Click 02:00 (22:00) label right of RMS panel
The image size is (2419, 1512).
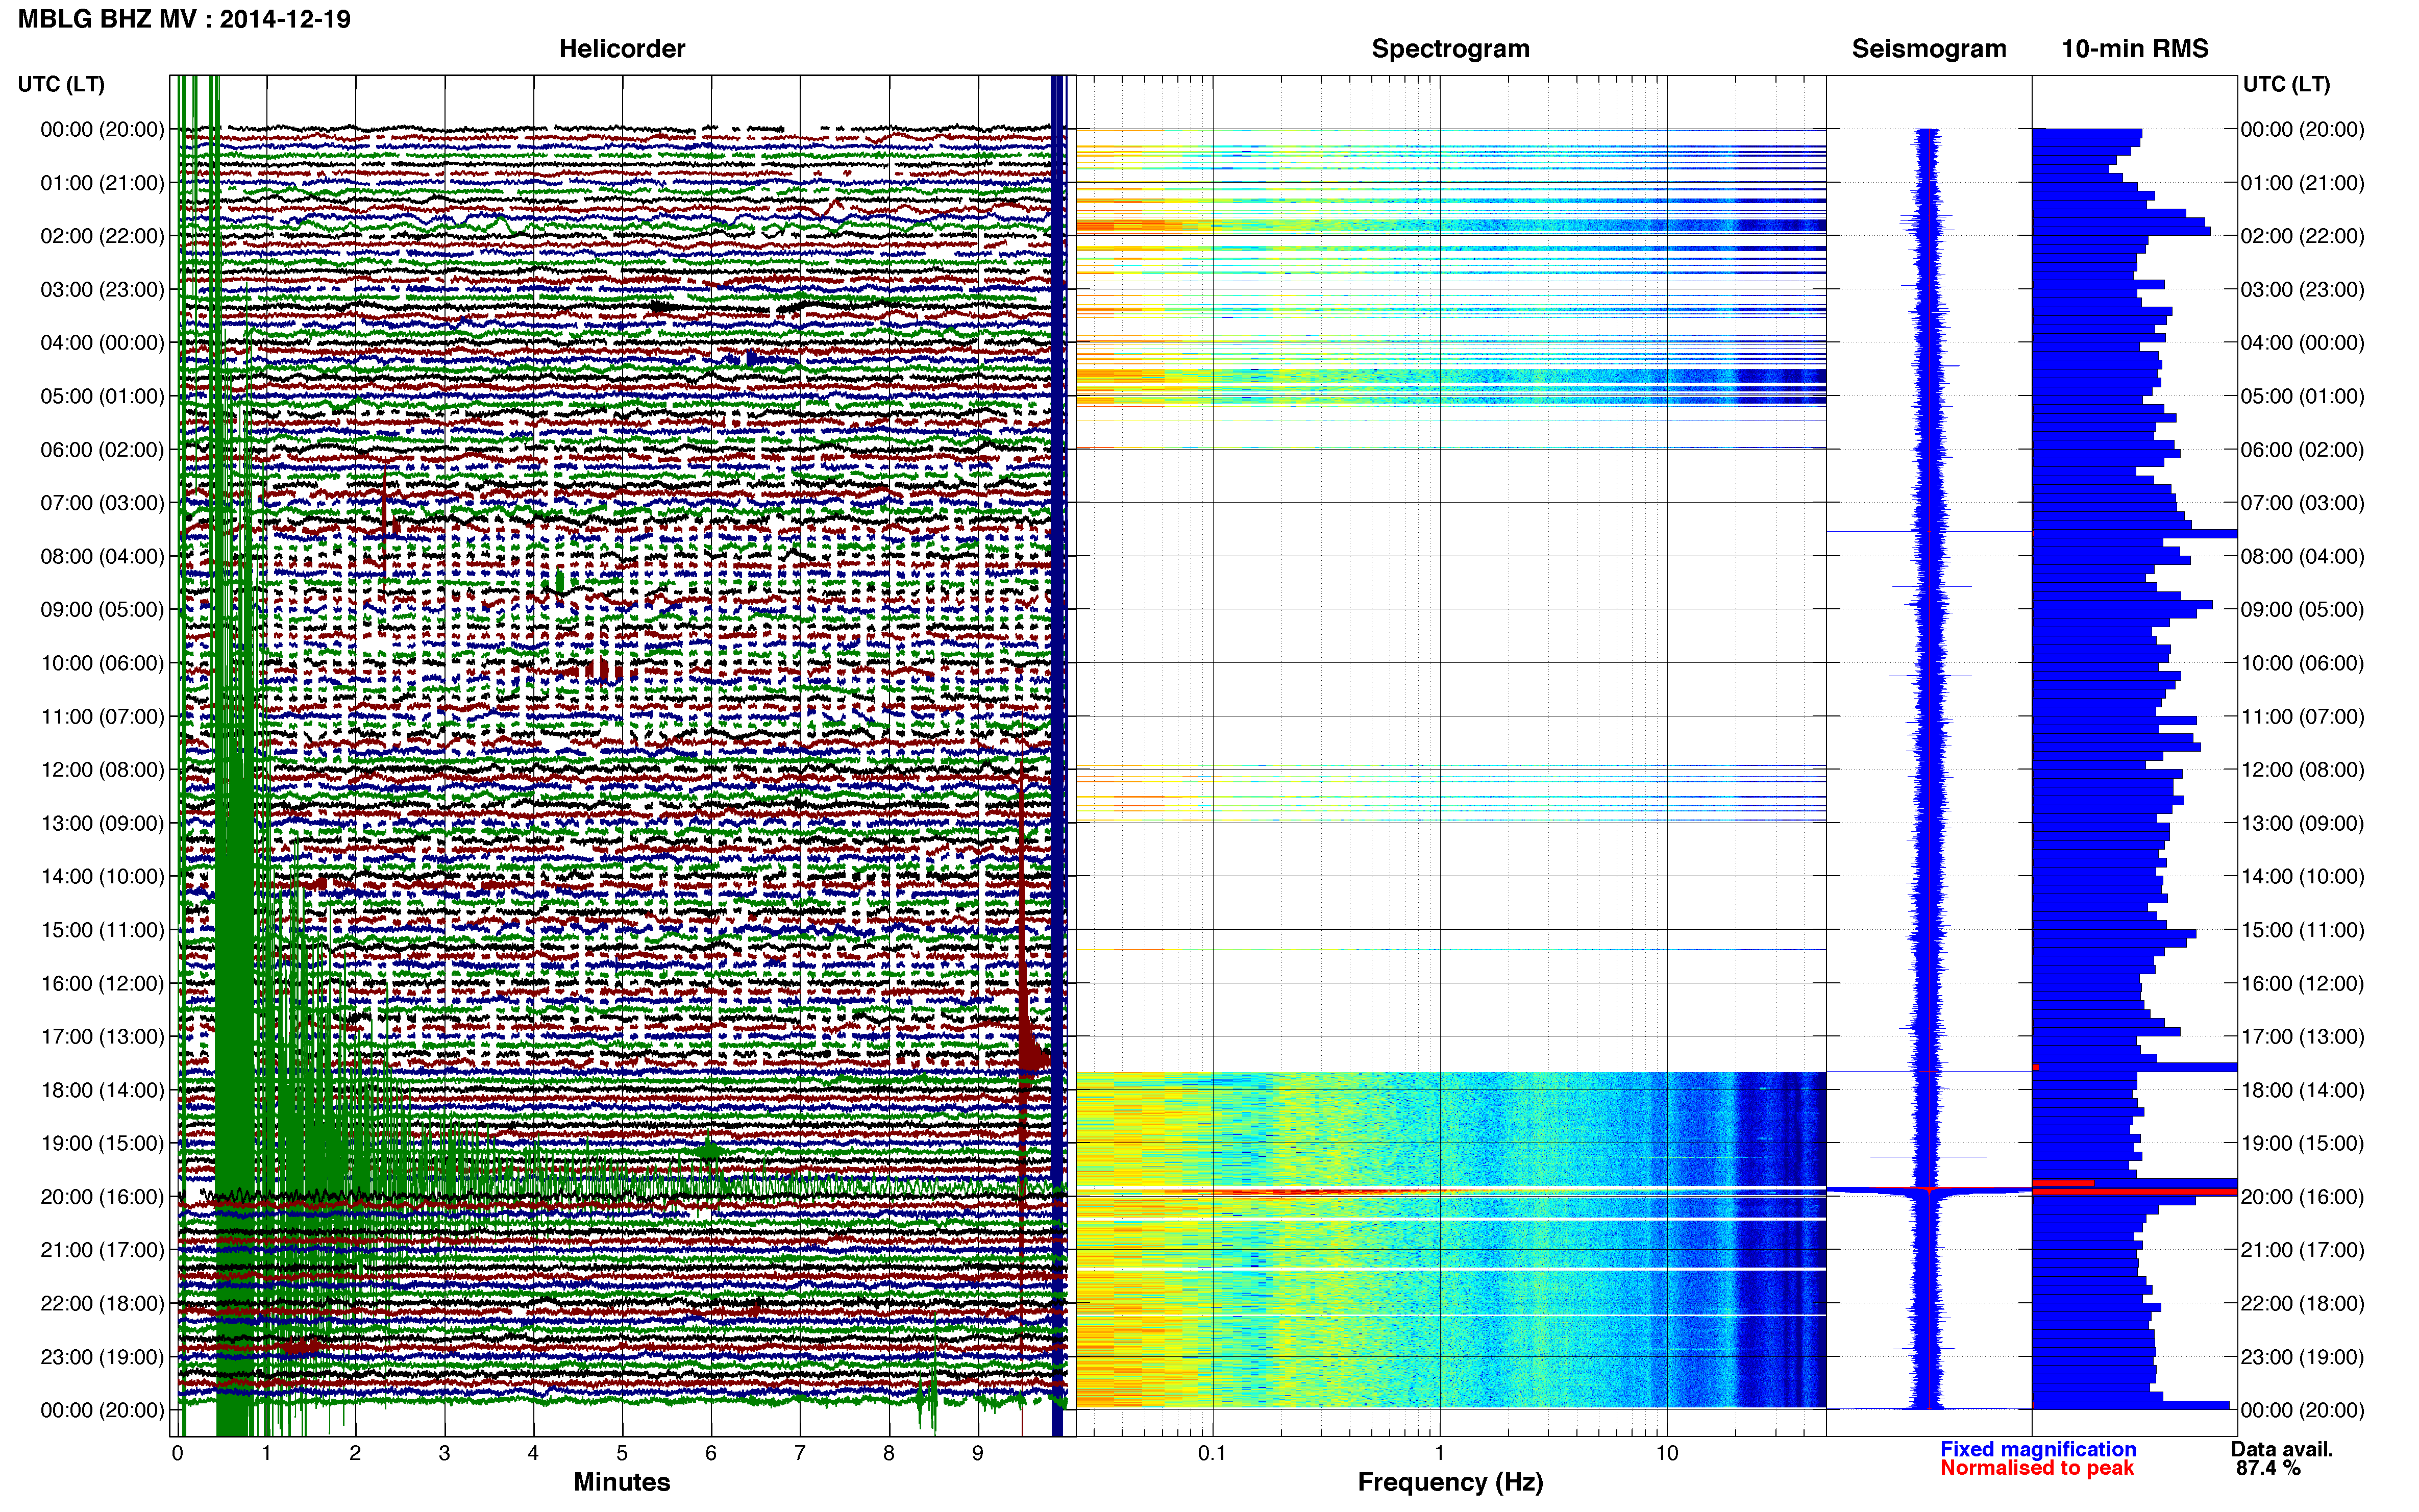2302,236
